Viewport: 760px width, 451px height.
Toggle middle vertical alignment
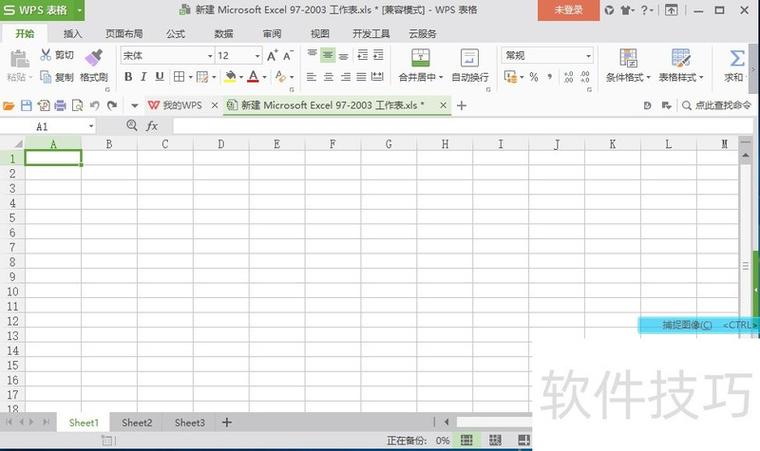[x=328, y=55]
